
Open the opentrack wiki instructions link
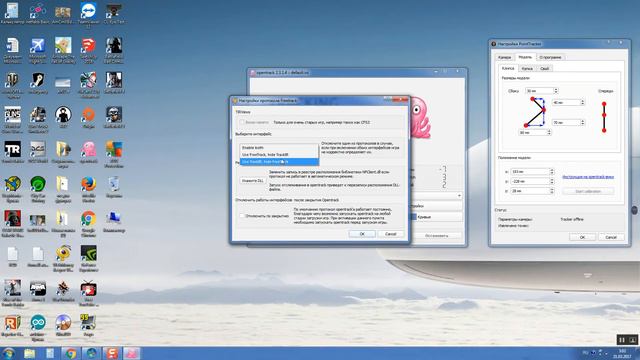588,177
